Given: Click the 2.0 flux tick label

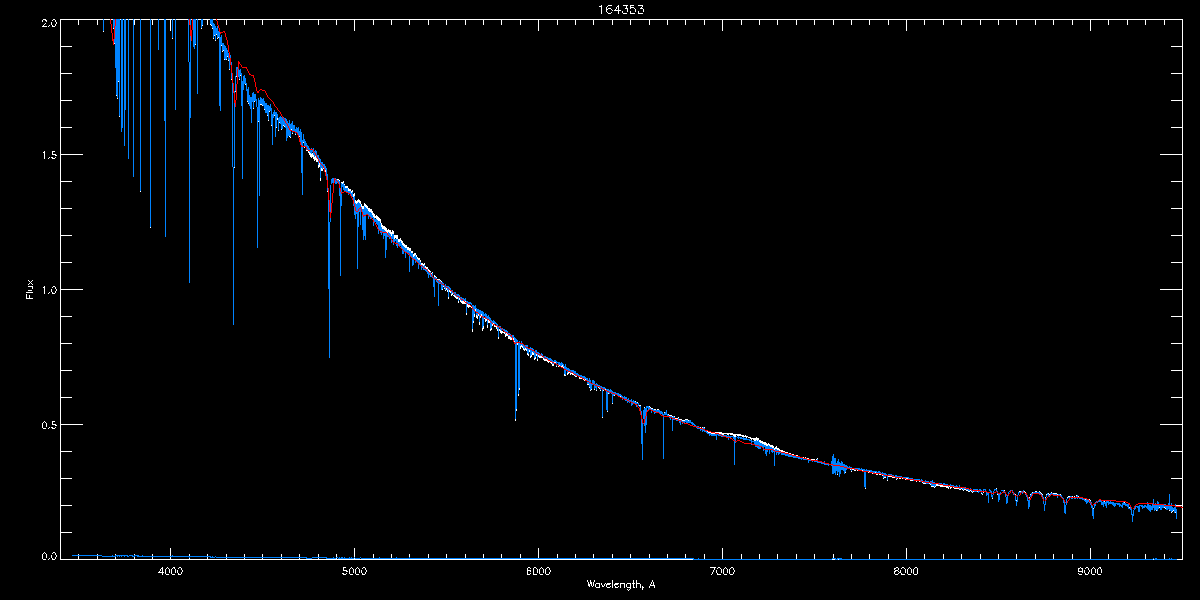Looking at the screenshot, I should click(x=48, y=22).
